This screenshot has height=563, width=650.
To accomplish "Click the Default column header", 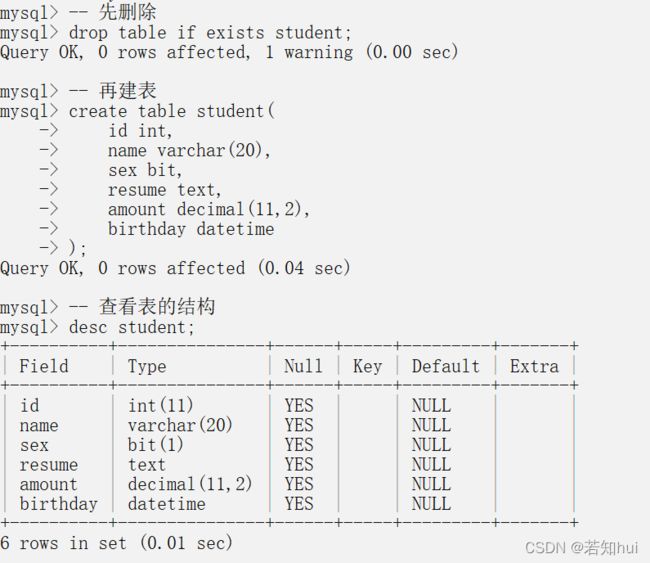I will (446, 366).
